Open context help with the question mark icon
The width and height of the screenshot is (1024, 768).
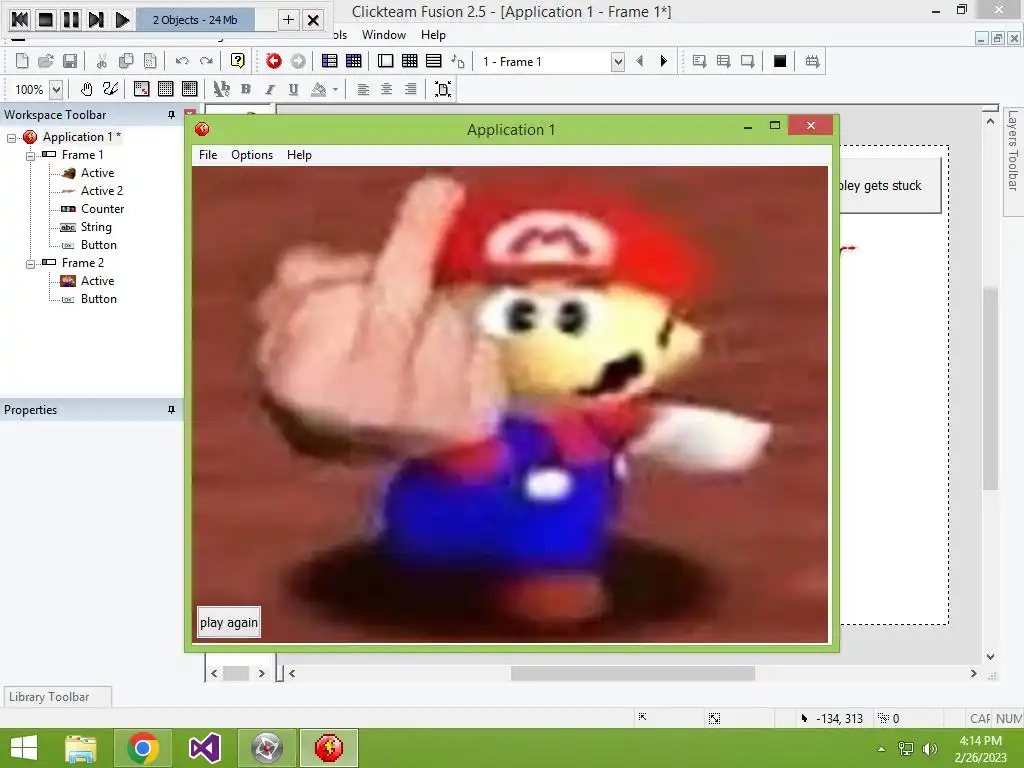(x=238, y=61)
